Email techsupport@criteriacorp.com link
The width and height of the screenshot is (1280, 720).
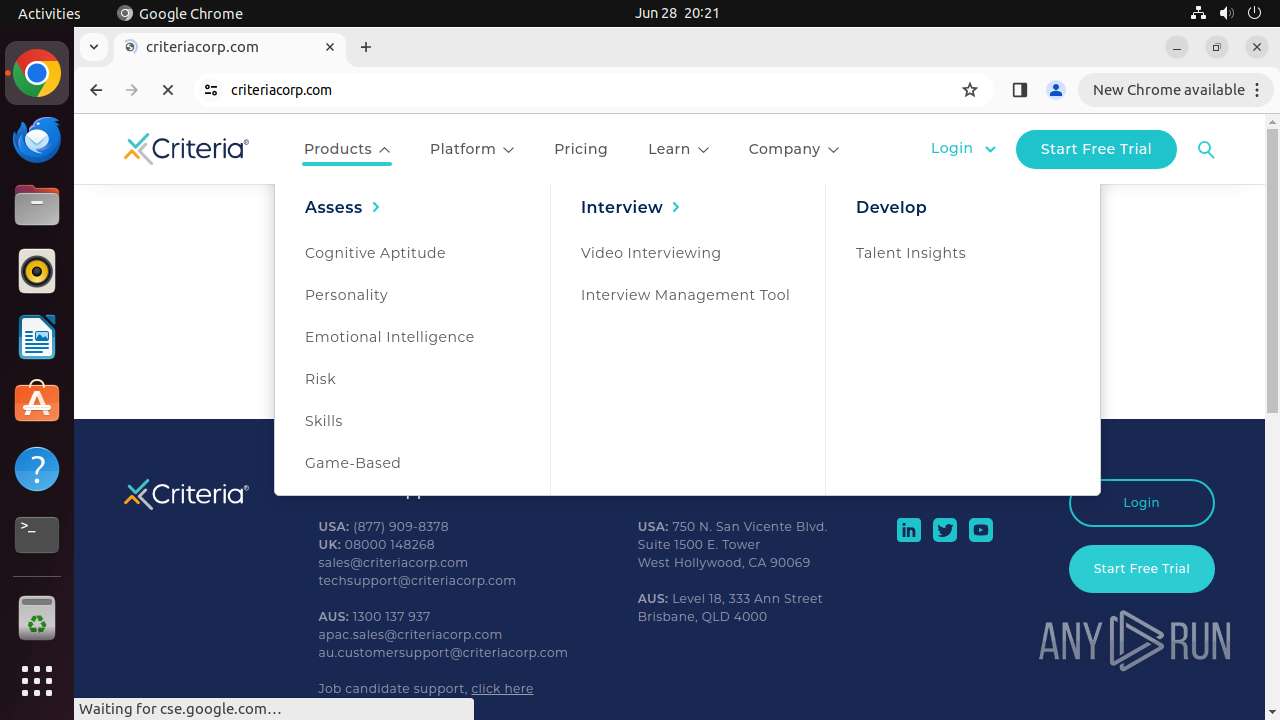[417, 581]
